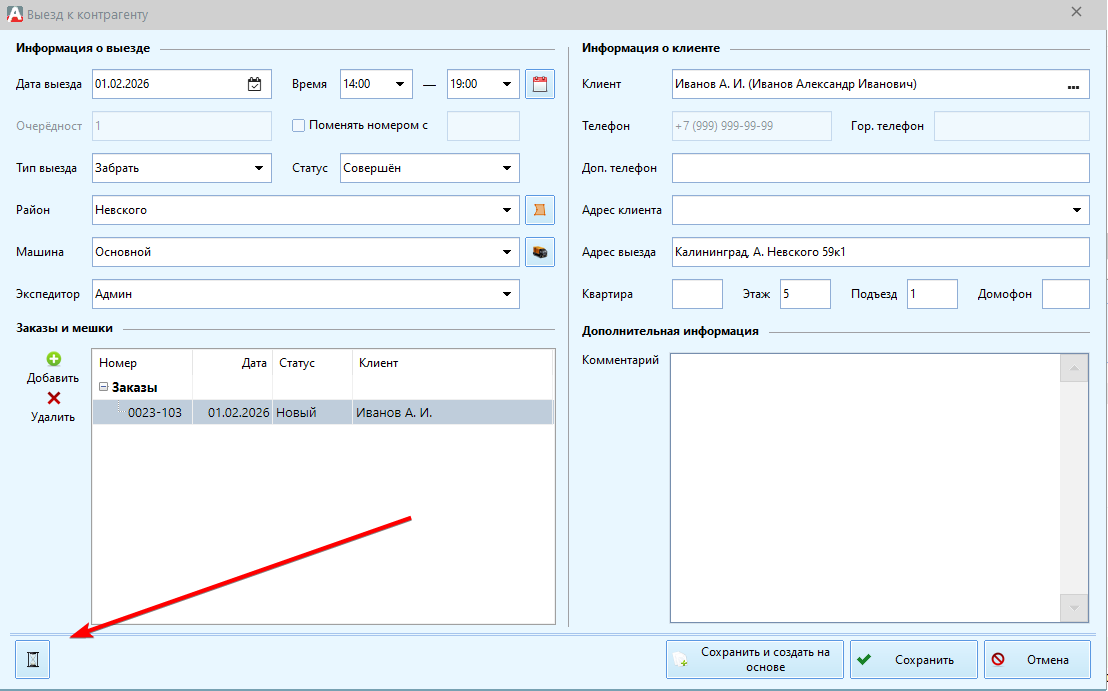This screenshot has width=1108, height=691.
Task: Open the history hourglass icon button
Action: click(33, 659)
